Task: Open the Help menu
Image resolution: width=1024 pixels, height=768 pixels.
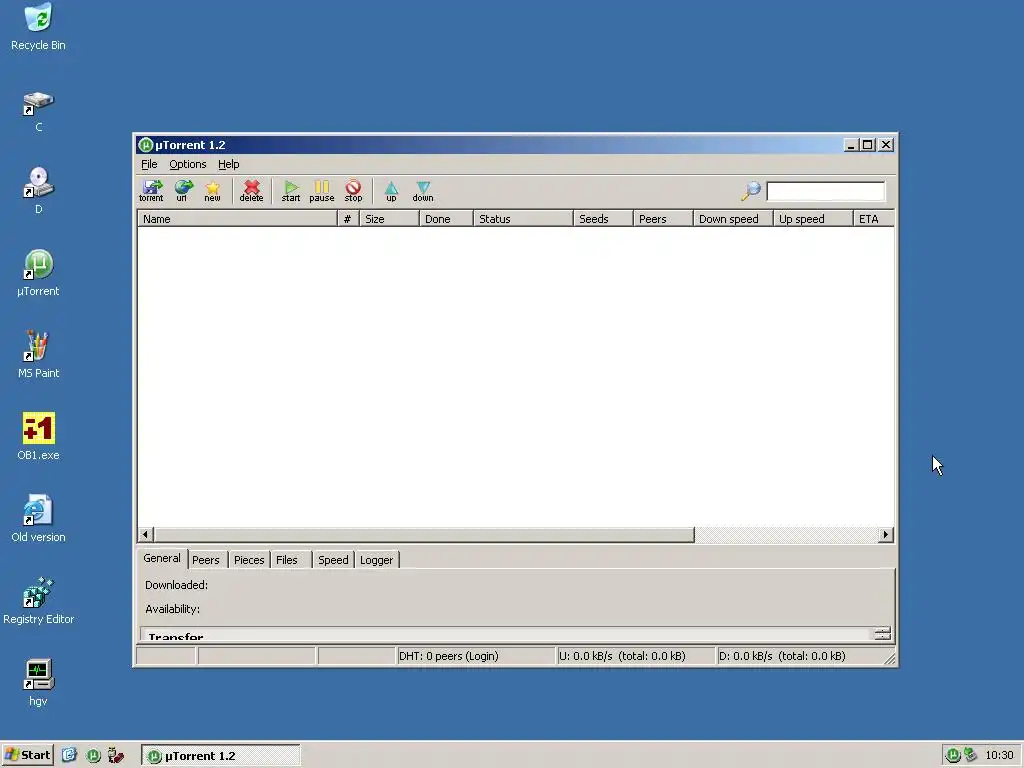Action: click(229, 165)
